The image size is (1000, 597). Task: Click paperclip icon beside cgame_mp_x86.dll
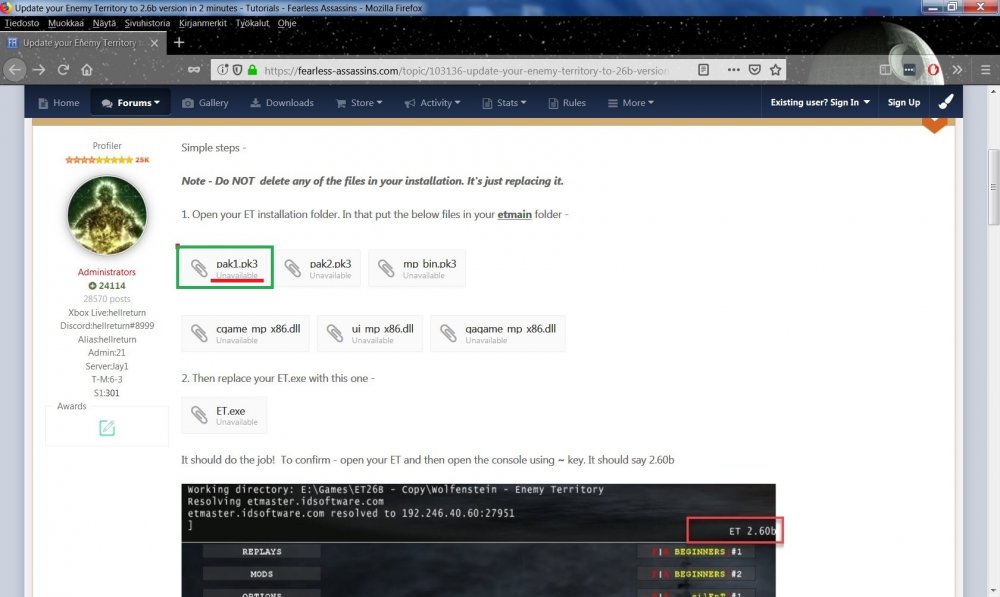click(x=199, y=333)
